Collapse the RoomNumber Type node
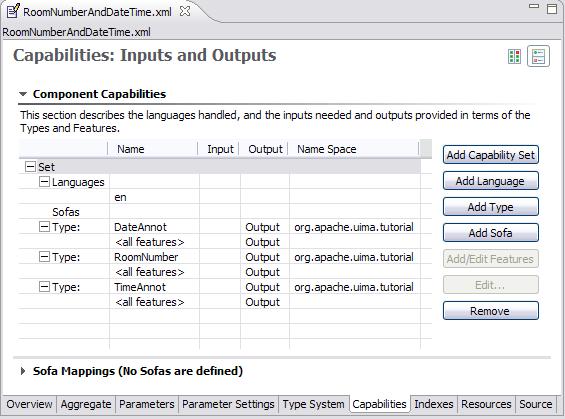 coord(44,257)
